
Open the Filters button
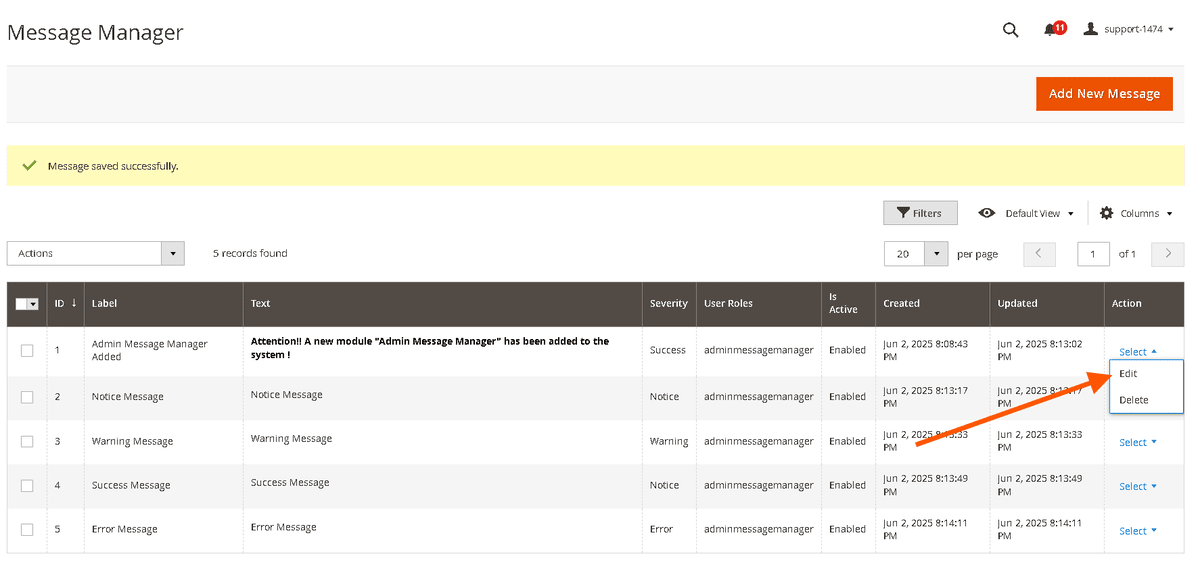[919, 213]
